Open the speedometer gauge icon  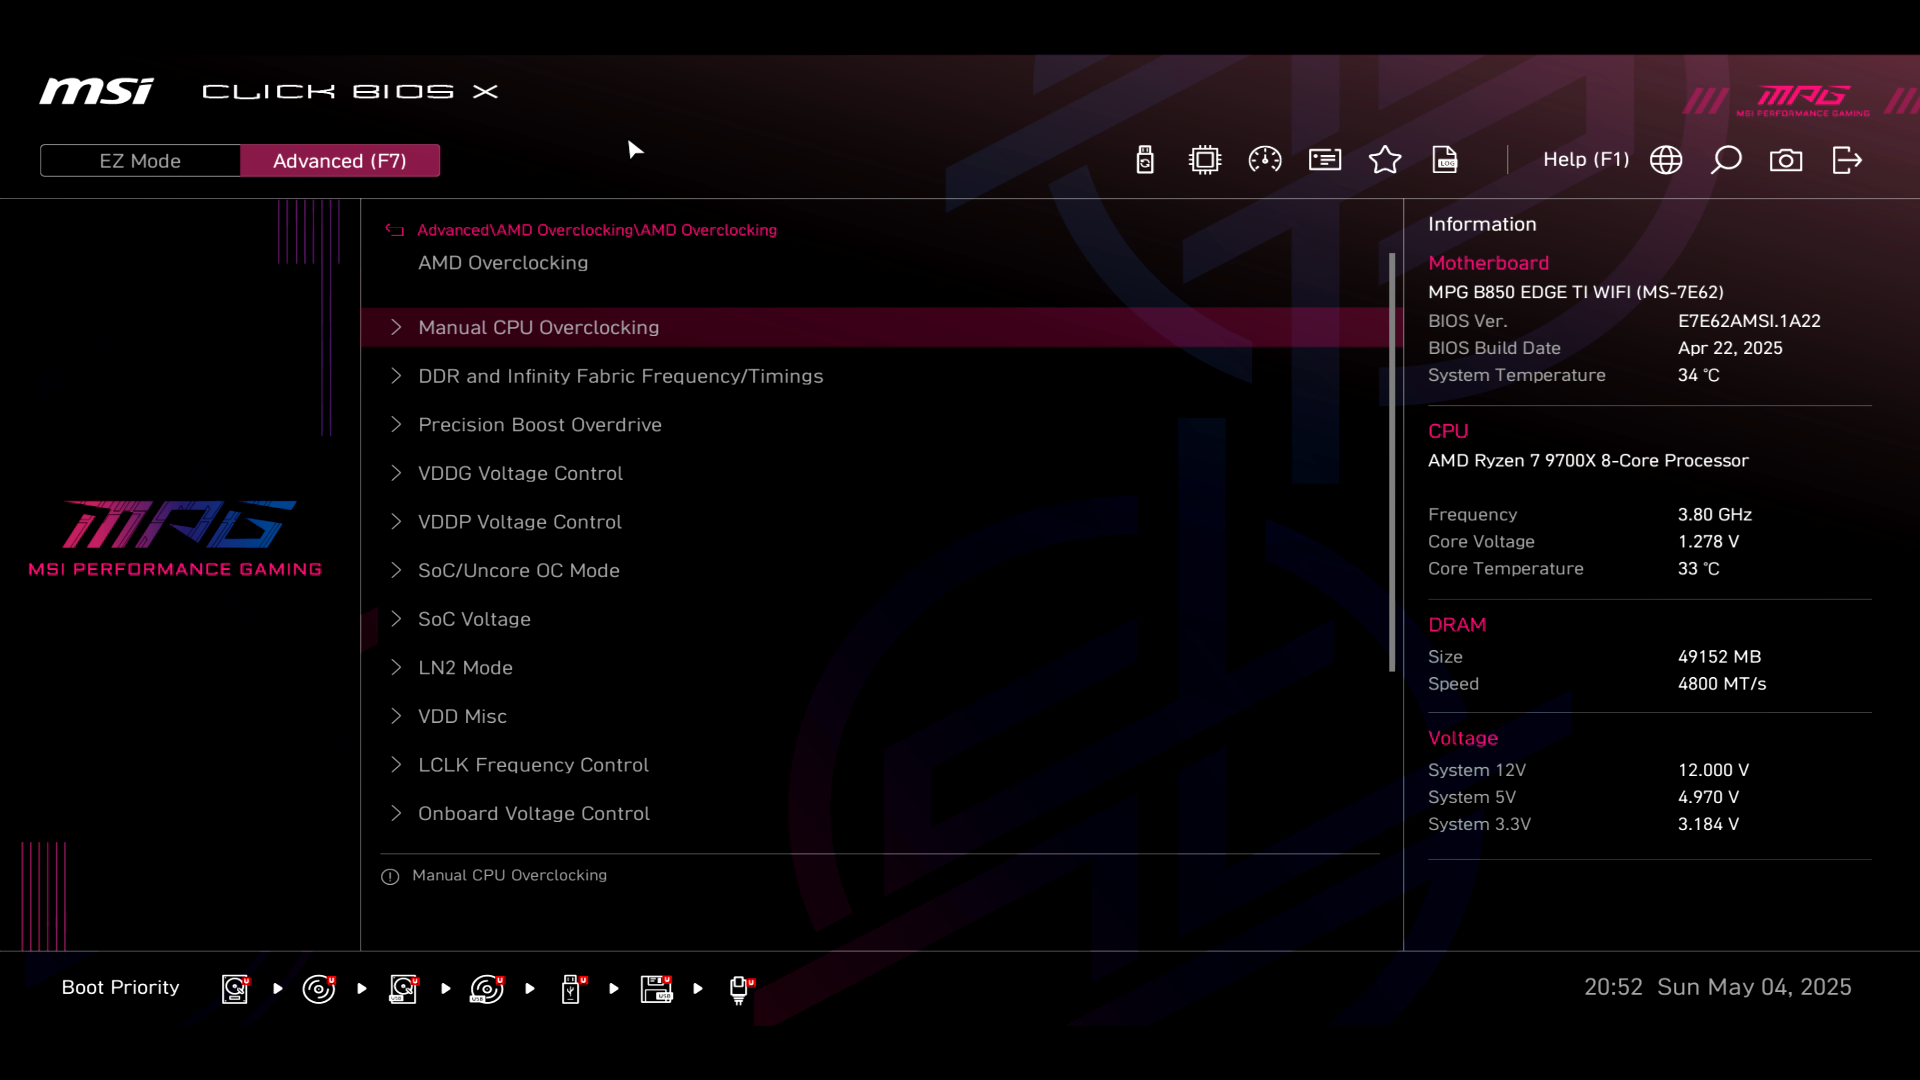click(1265, 160)
